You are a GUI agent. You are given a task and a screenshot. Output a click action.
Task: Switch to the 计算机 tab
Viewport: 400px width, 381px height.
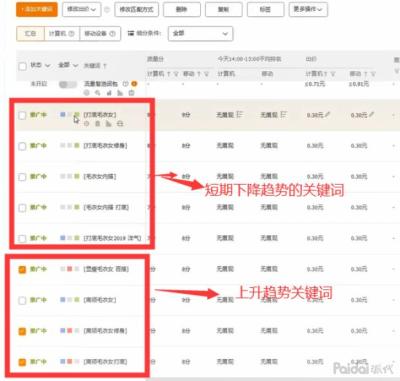tap(62, 34)
